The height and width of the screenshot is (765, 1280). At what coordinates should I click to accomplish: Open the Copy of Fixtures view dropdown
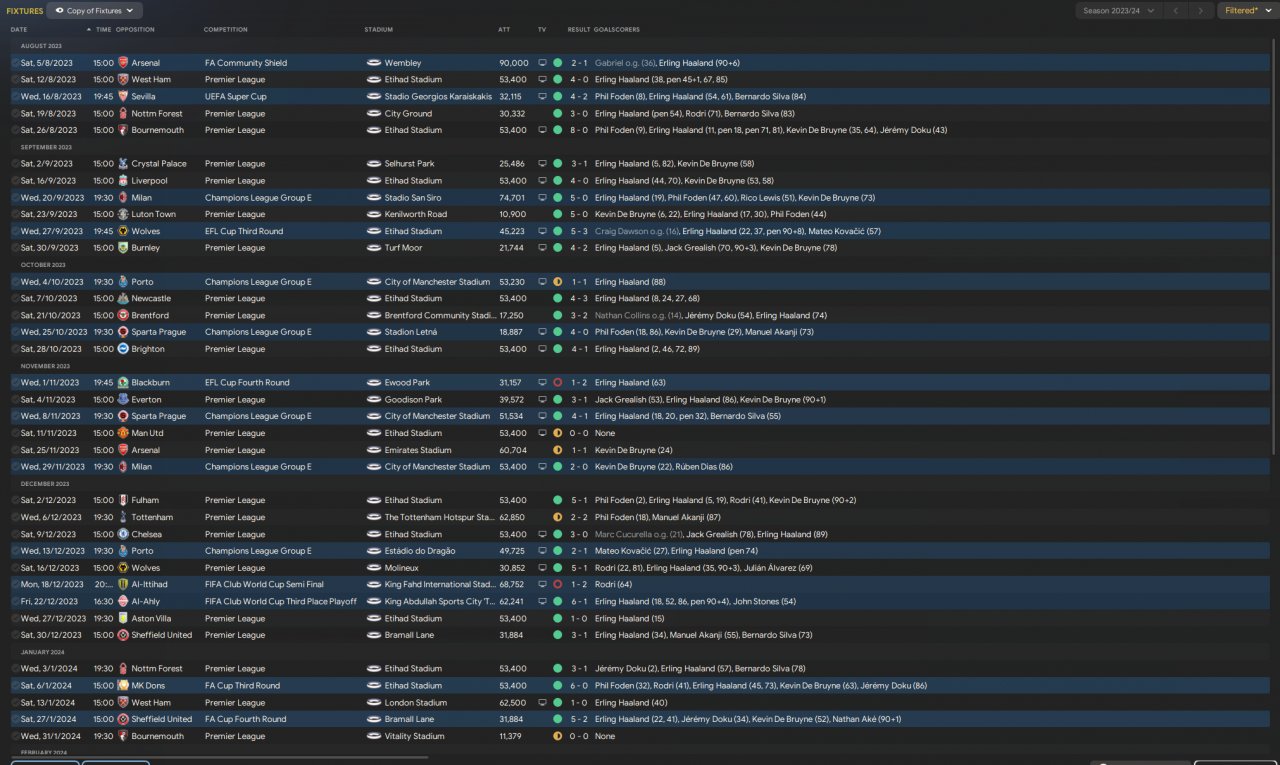[95, 10]
